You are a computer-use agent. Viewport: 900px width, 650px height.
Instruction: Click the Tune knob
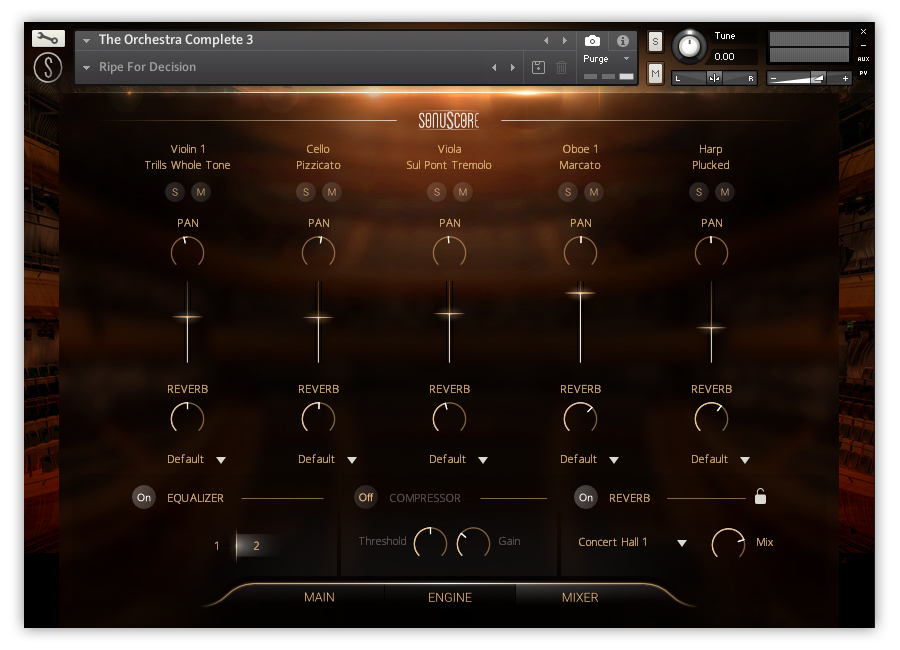[x=688, y=46]
